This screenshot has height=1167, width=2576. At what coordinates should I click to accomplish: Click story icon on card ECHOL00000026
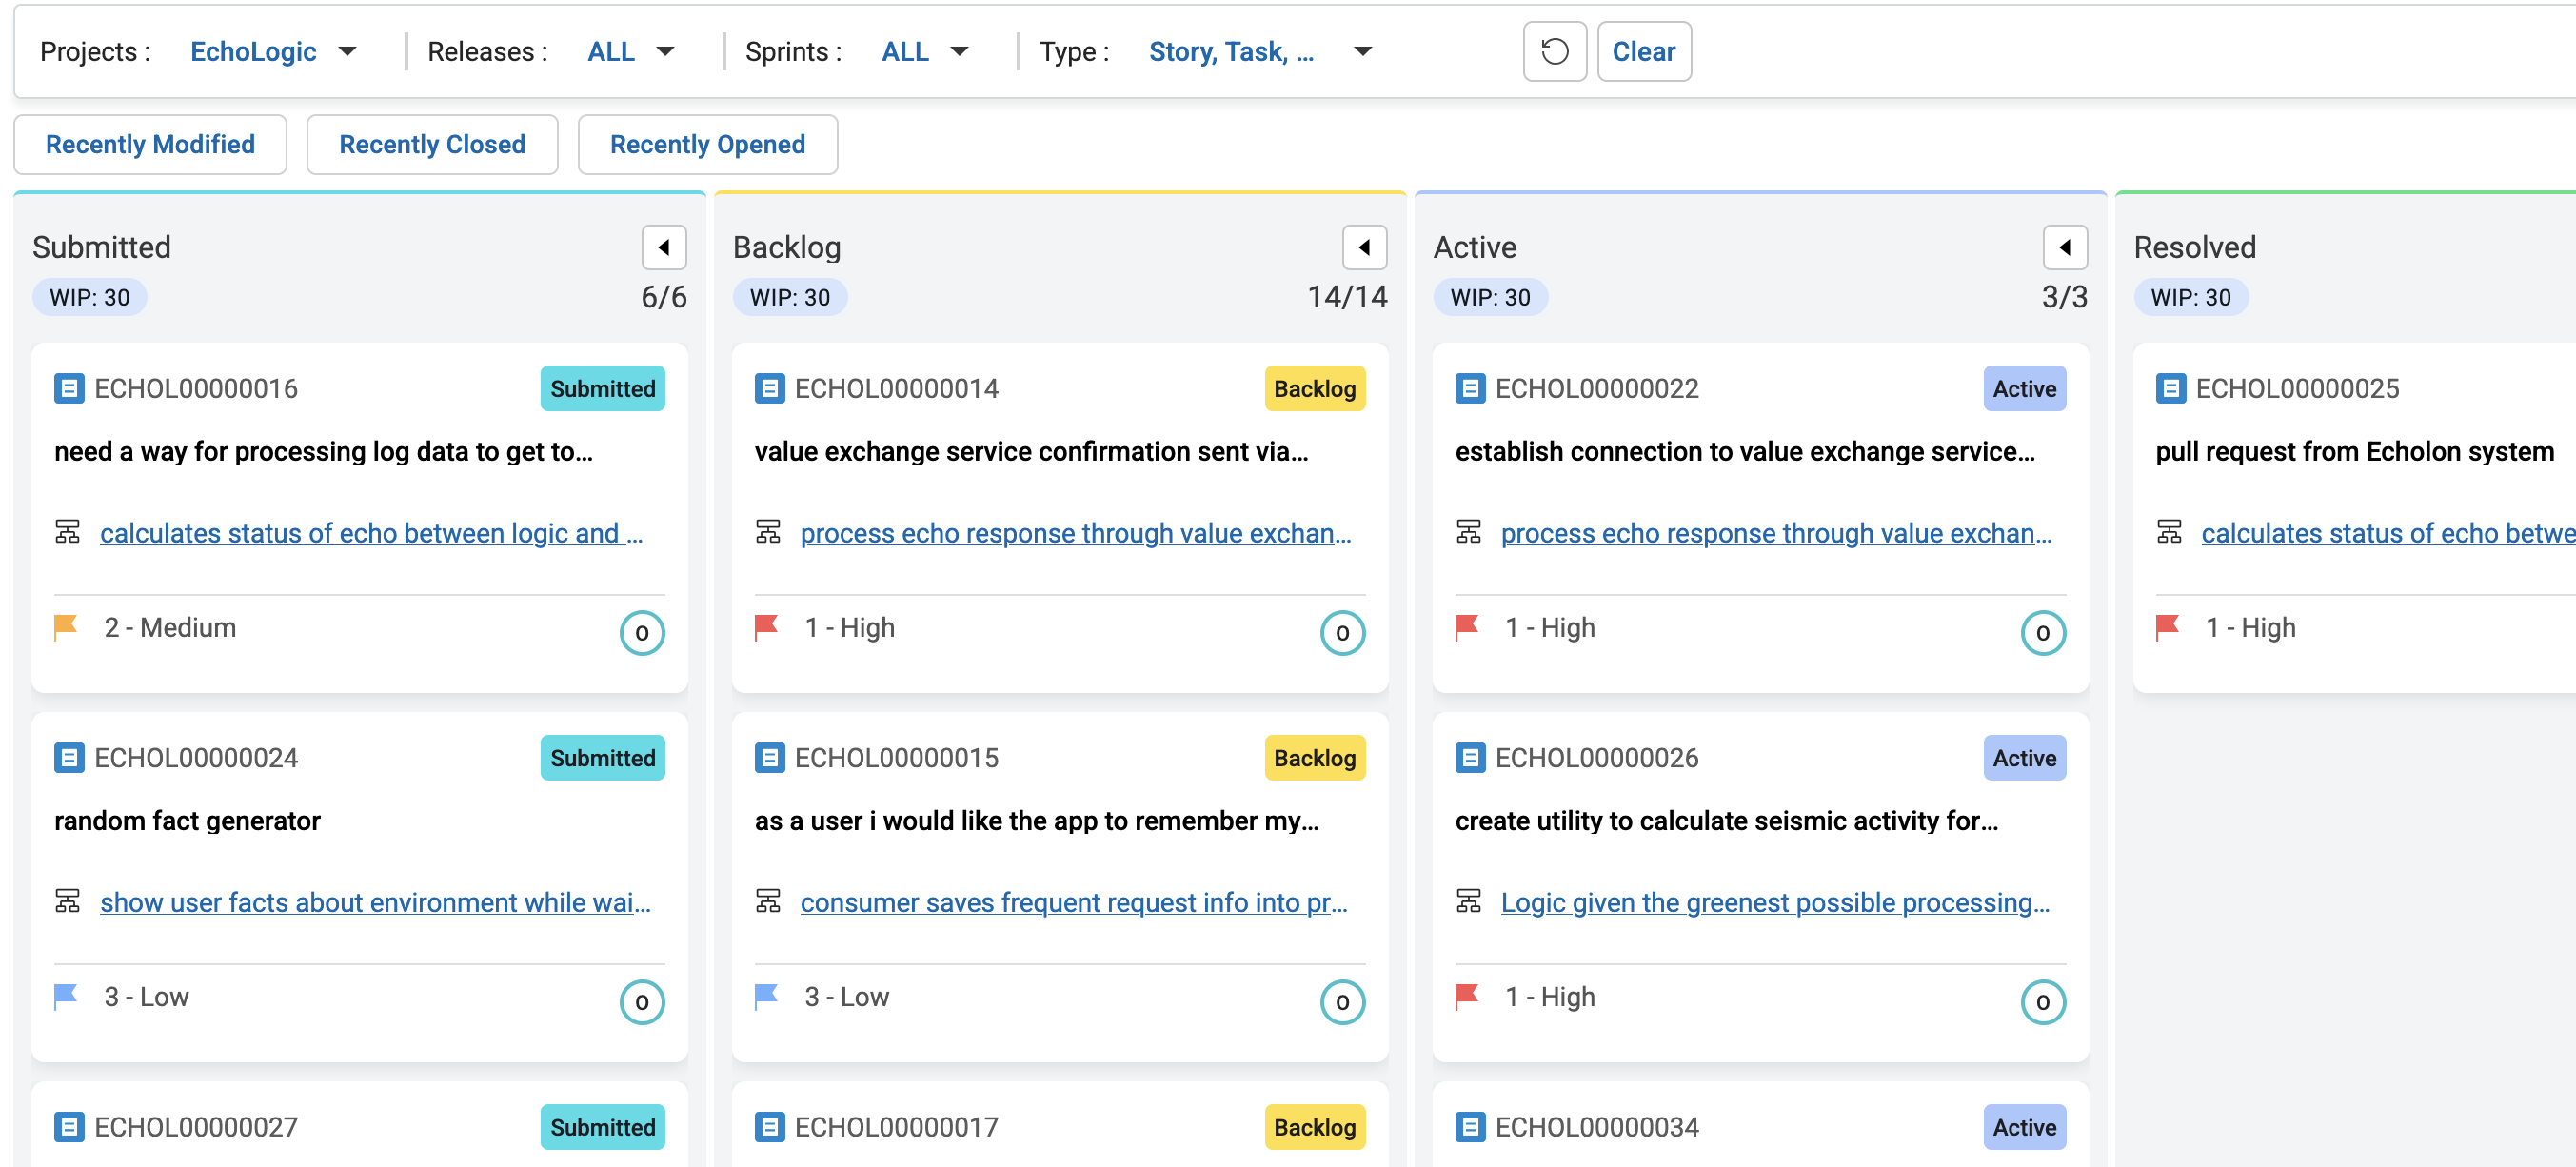pyautogui.click(x=1470, y=757)
